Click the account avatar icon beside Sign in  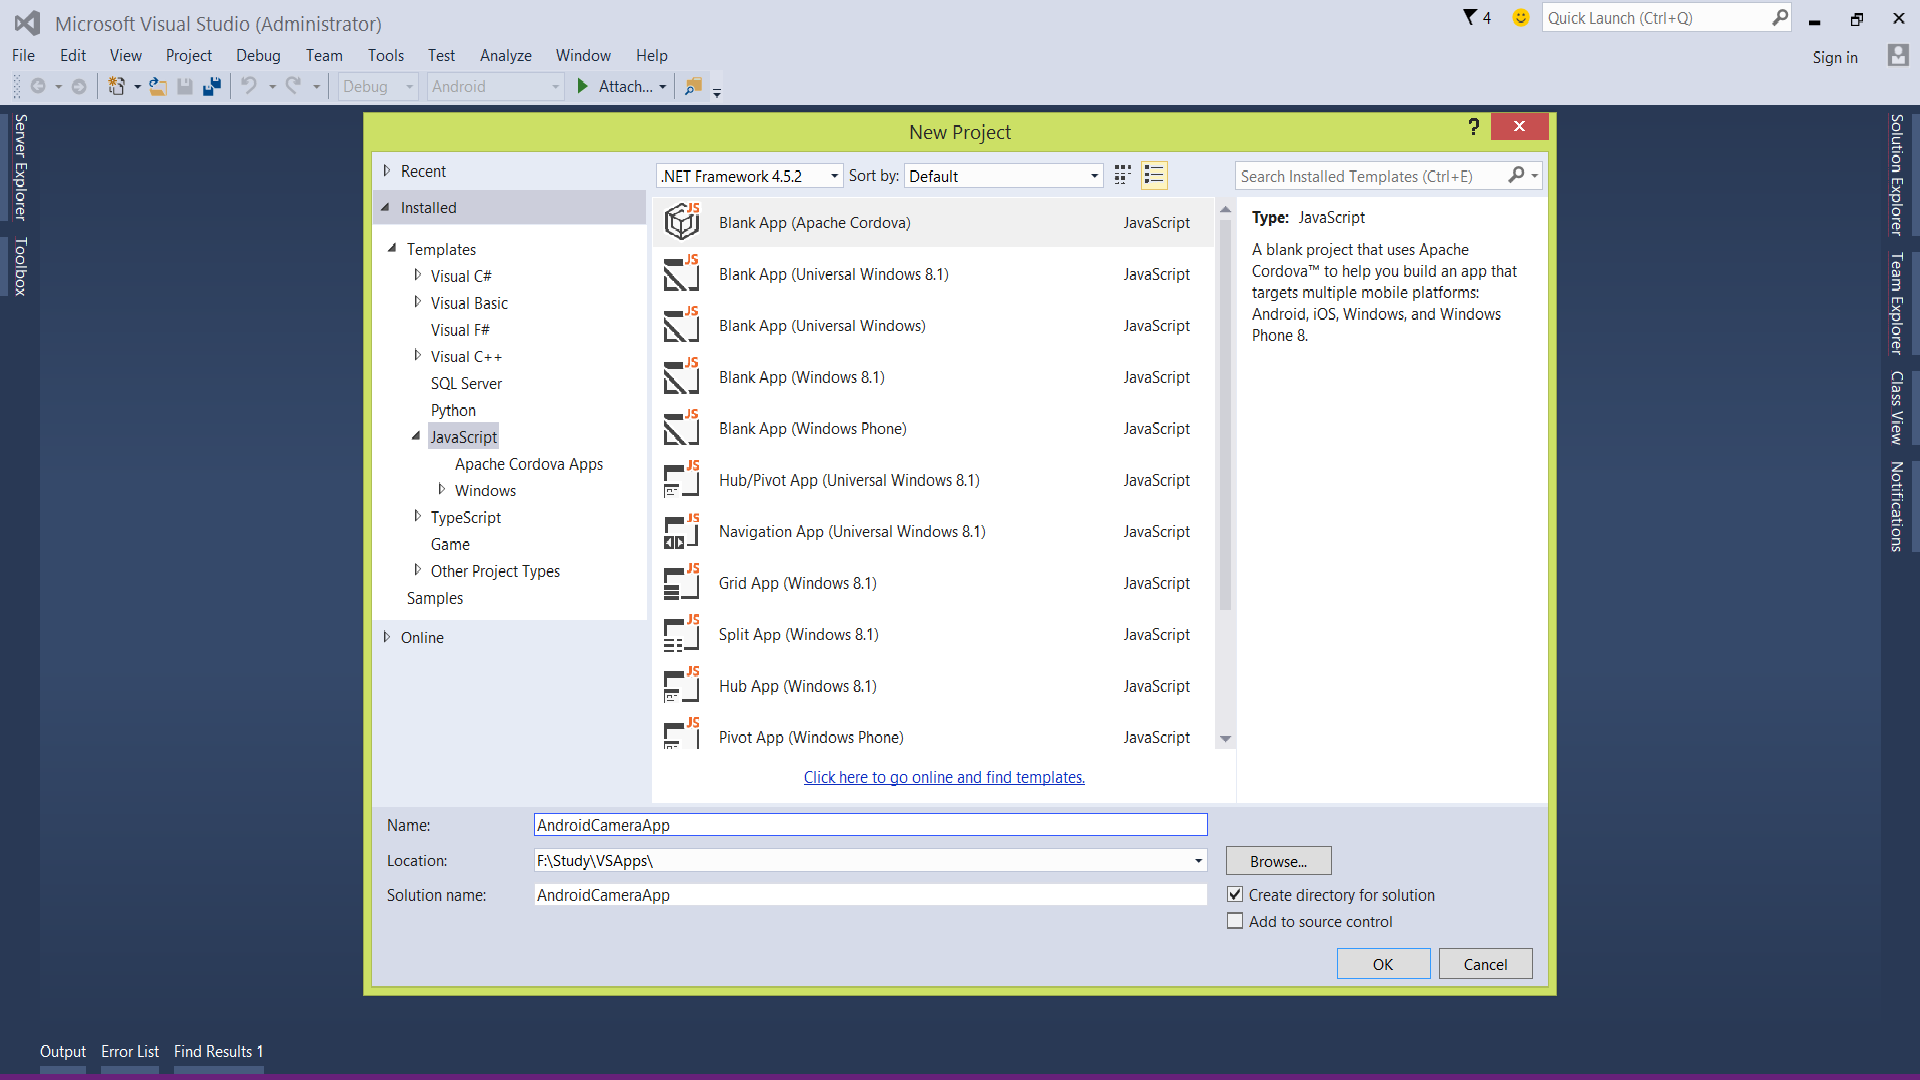pos(1898,56)
